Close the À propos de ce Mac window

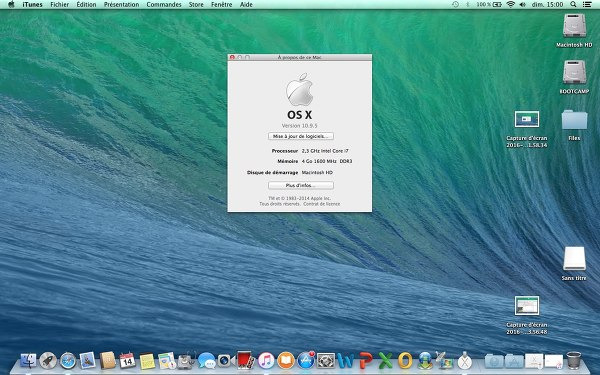232,57
